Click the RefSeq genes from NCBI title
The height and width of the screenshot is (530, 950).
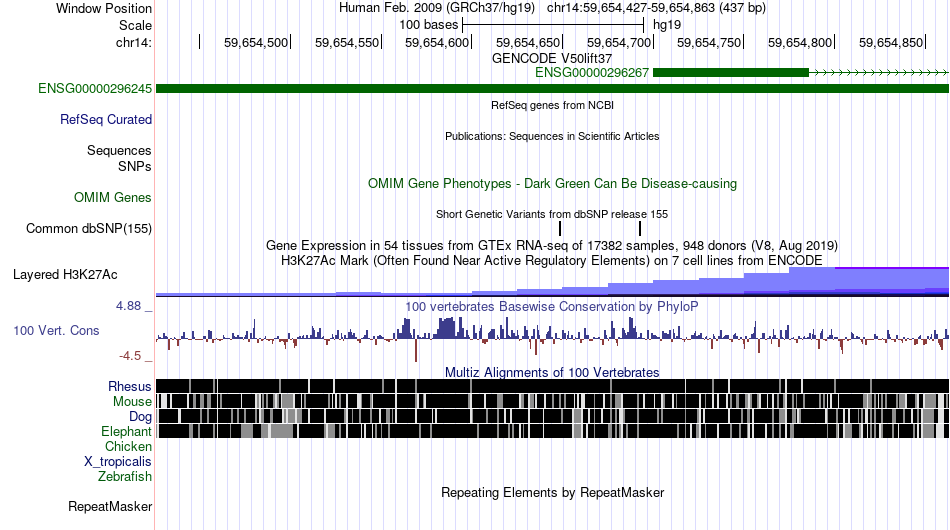pyautogui.click(x=552, y=105)
